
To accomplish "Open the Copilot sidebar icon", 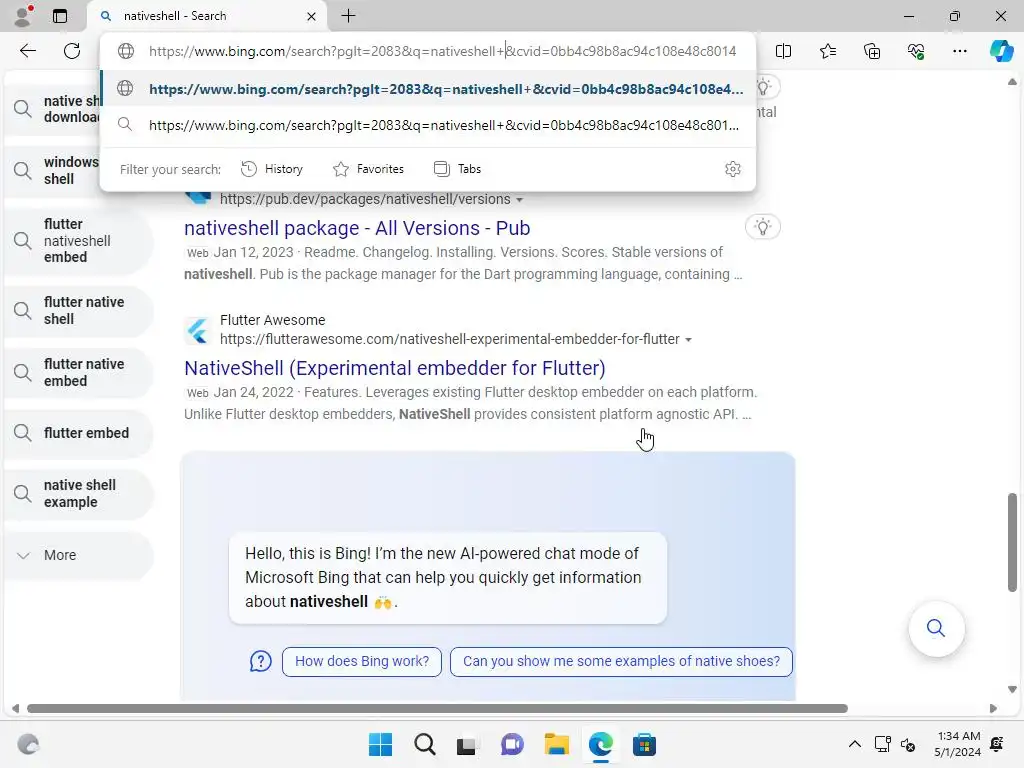I will click(x=1001, y=51).
